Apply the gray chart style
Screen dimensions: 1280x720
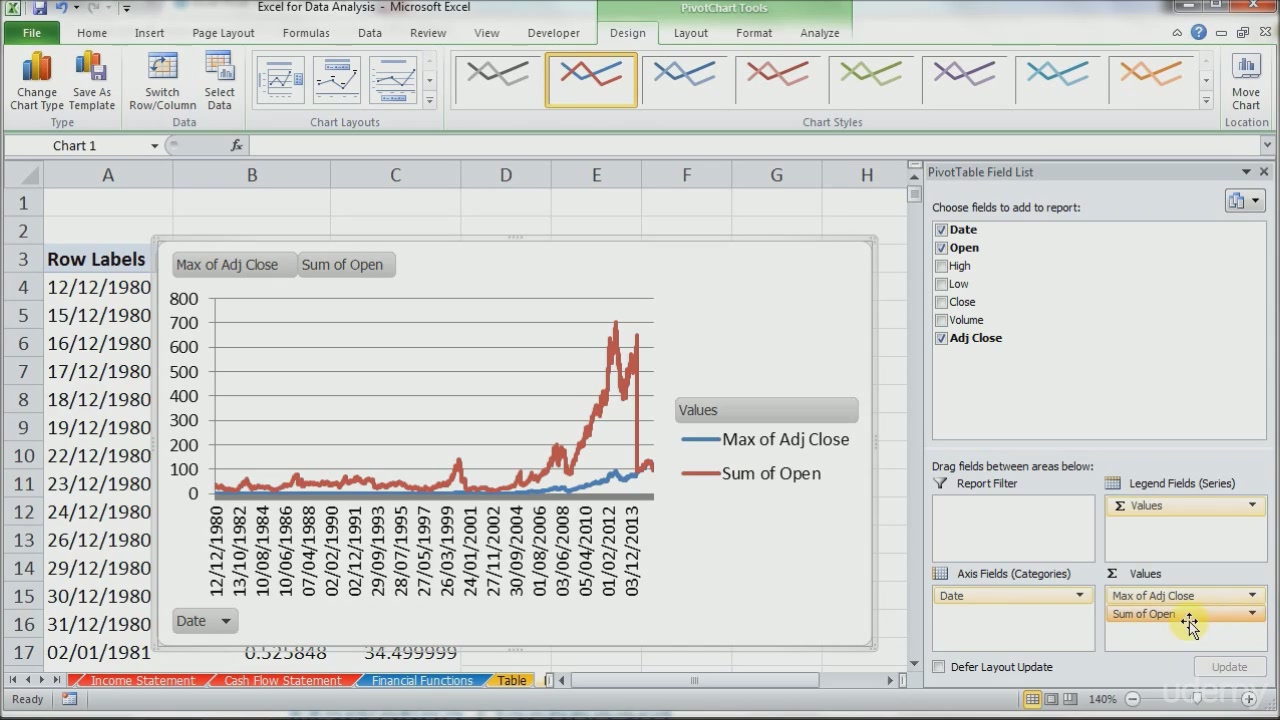click(x=497, y=80)
